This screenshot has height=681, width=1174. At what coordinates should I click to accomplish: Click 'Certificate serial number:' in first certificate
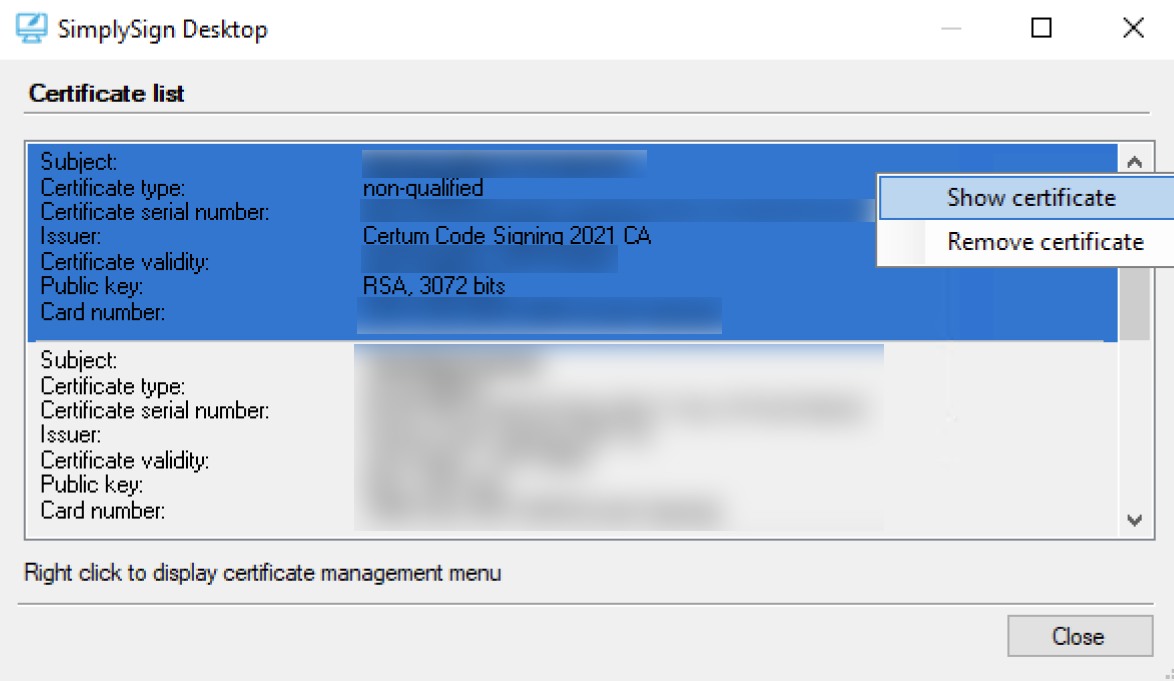pos(154,213)
